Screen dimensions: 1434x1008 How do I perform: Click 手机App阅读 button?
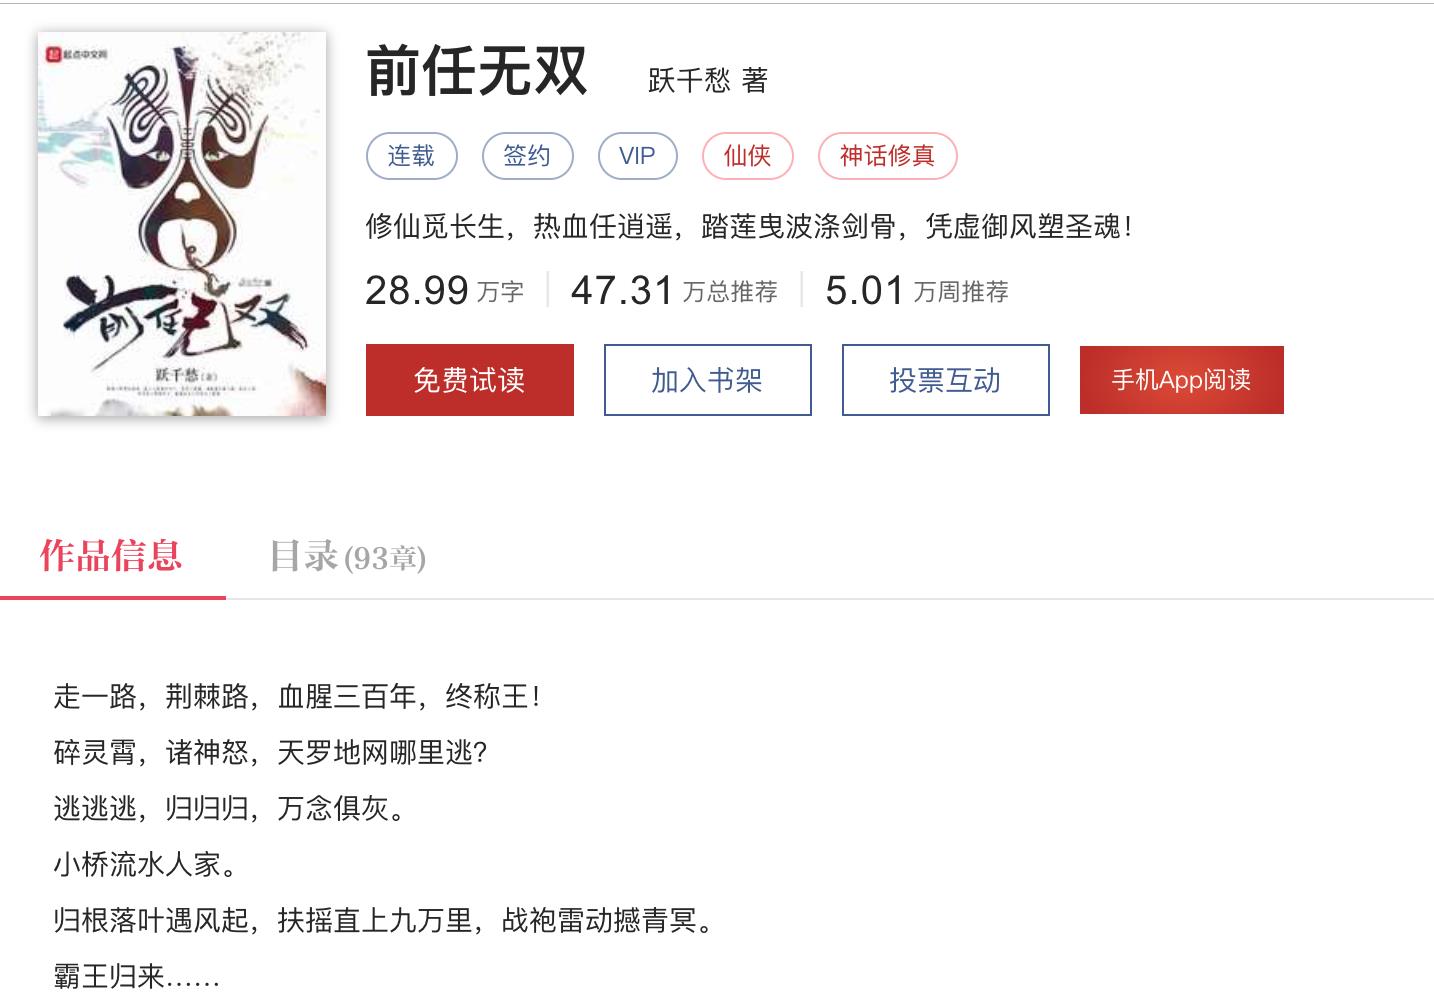coord(1182,380)
